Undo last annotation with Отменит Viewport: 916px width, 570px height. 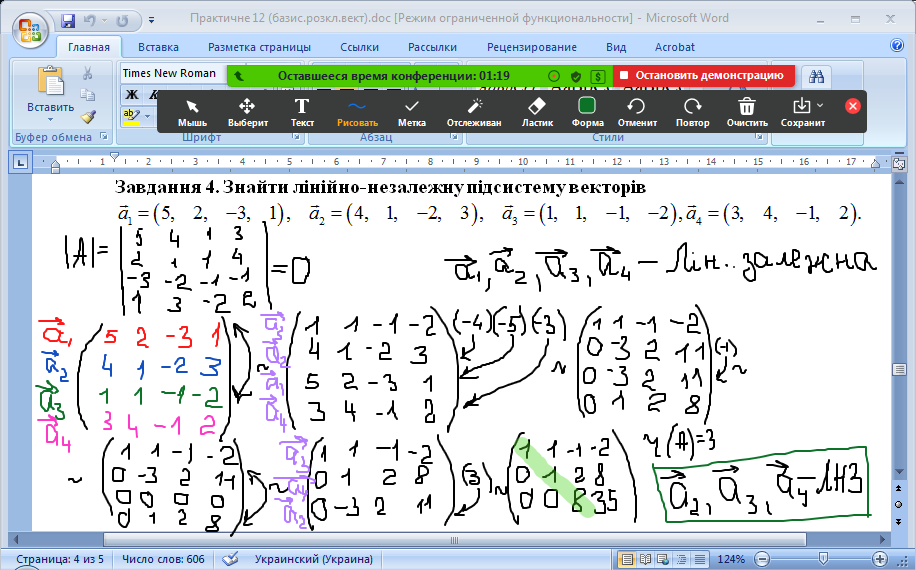637,112
